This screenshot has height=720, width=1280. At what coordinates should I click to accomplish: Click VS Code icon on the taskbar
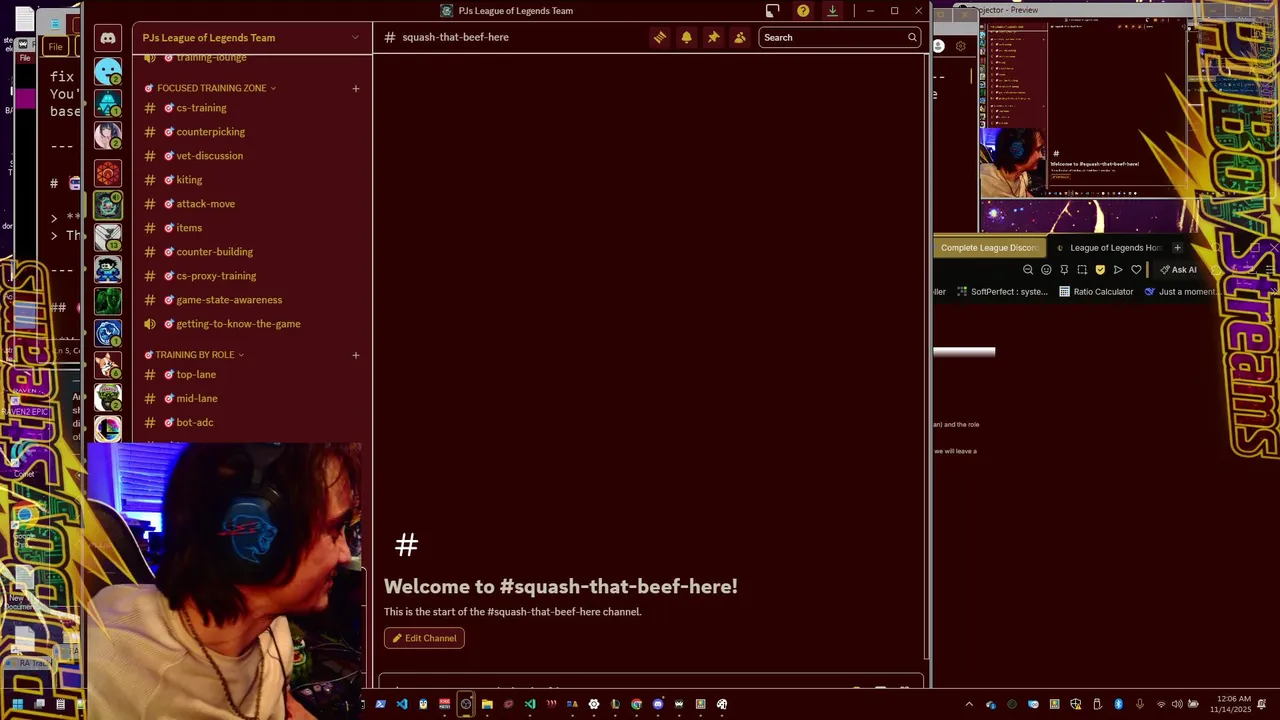[x=402, y=704]
